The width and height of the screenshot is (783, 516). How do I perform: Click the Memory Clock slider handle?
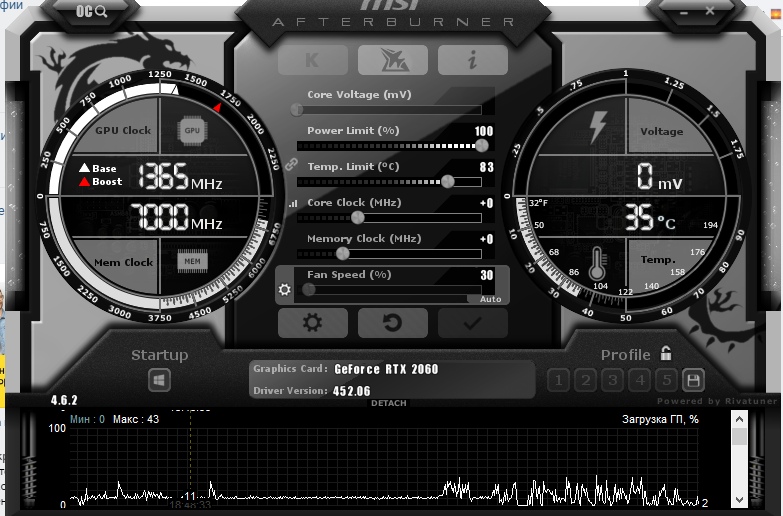pos(343,253)
